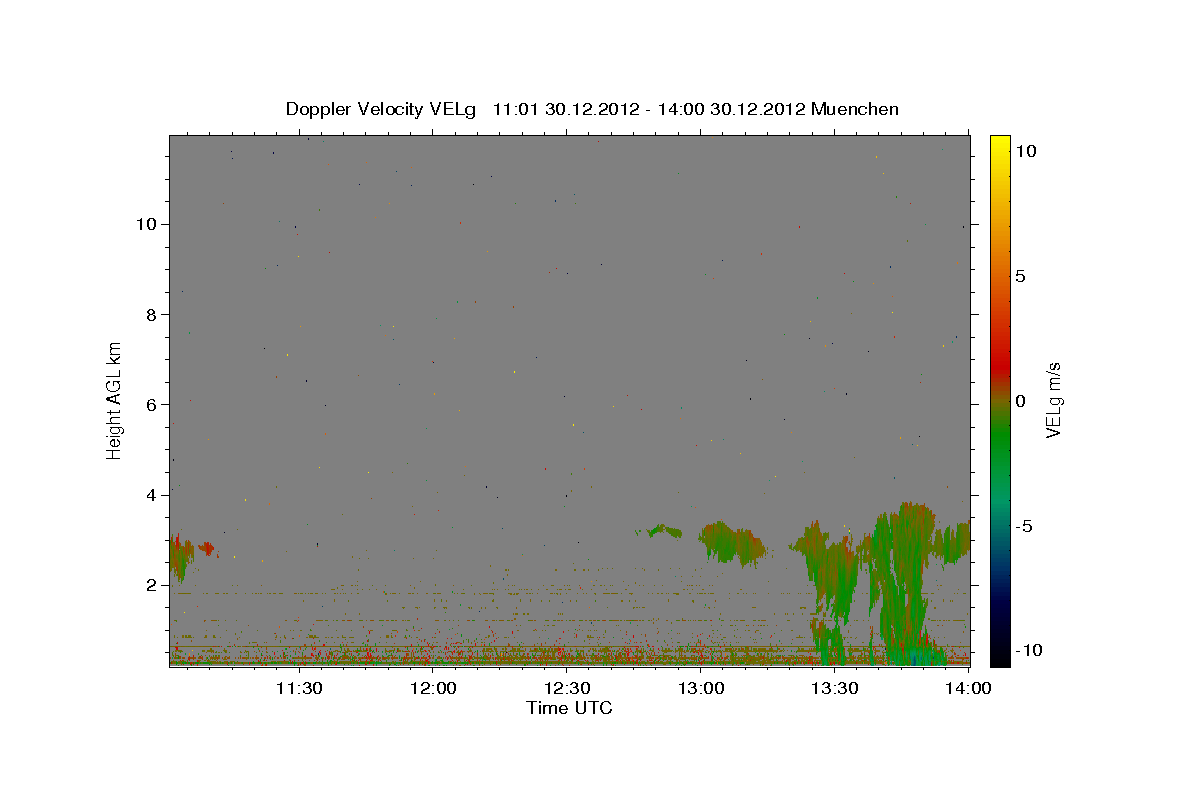Viewport: 1200px width, 800px height.
Task: Click the 13:30 time tick label
Action: pos(835,688)
